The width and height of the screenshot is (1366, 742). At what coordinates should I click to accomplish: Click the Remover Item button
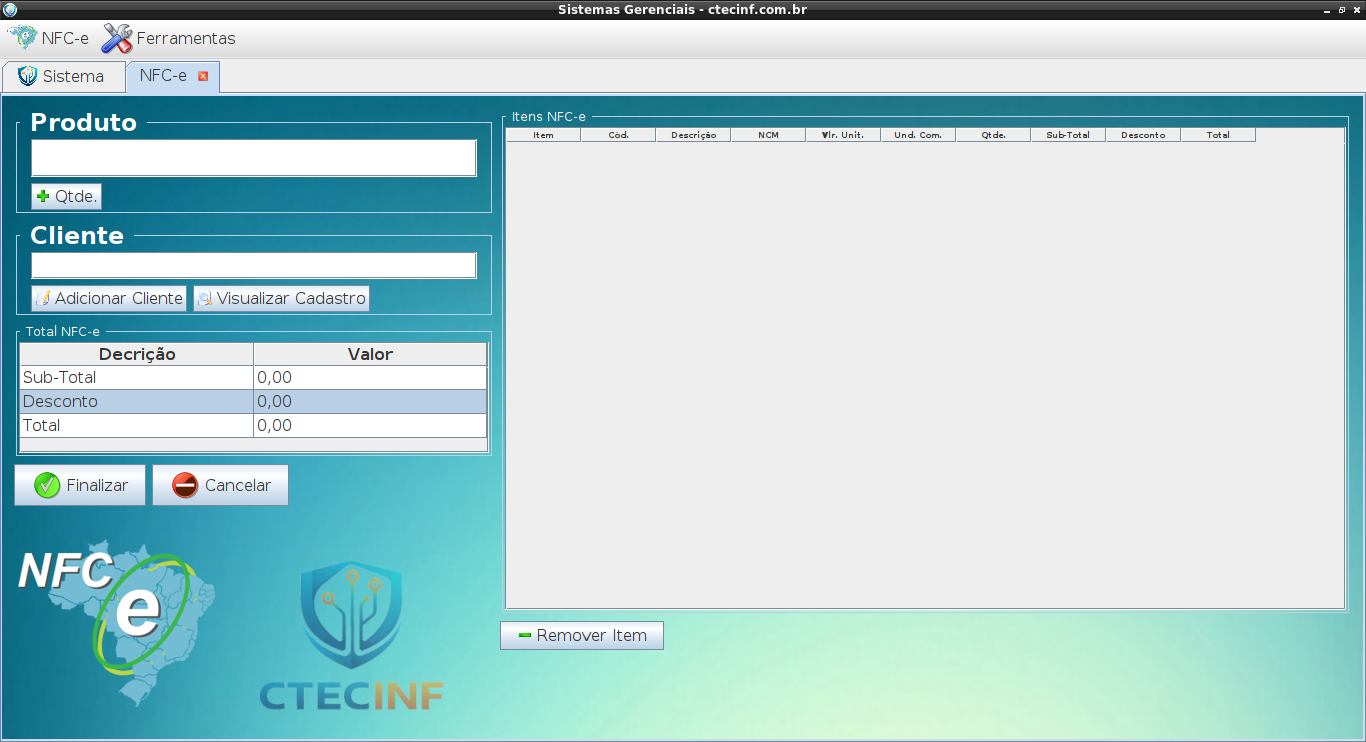[x=582, y=636]
